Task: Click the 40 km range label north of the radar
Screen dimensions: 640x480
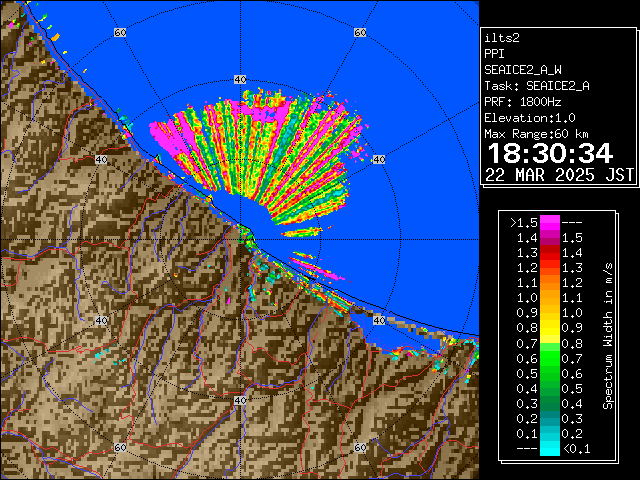Action: pos(240,80)
